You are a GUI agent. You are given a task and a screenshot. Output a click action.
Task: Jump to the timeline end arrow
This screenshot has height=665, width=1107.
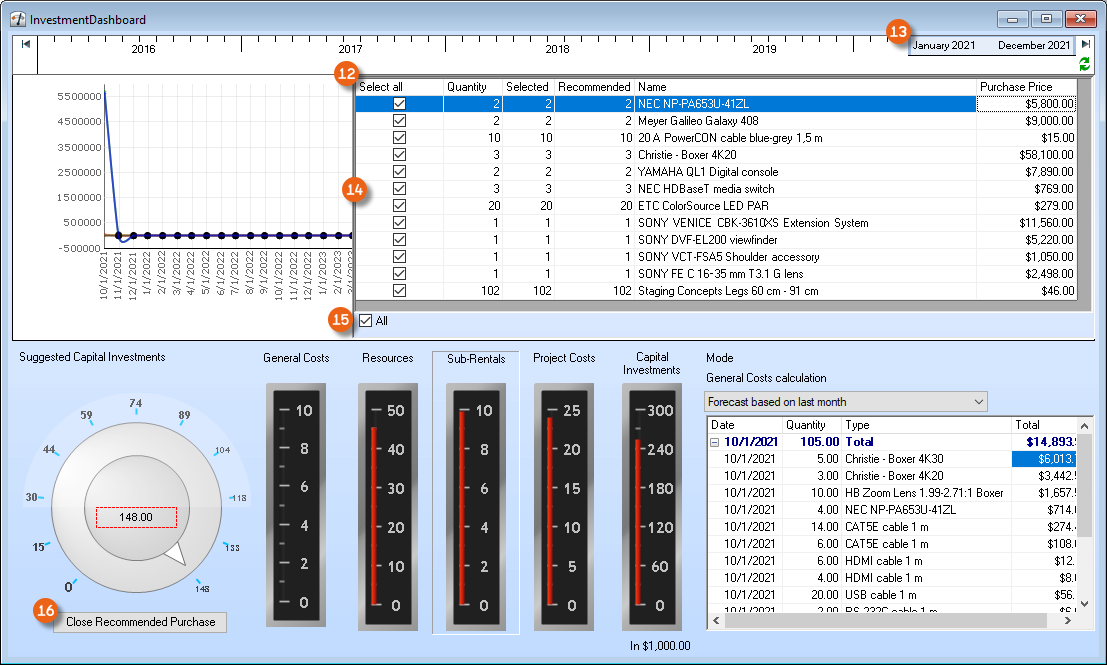[1085, 44]
